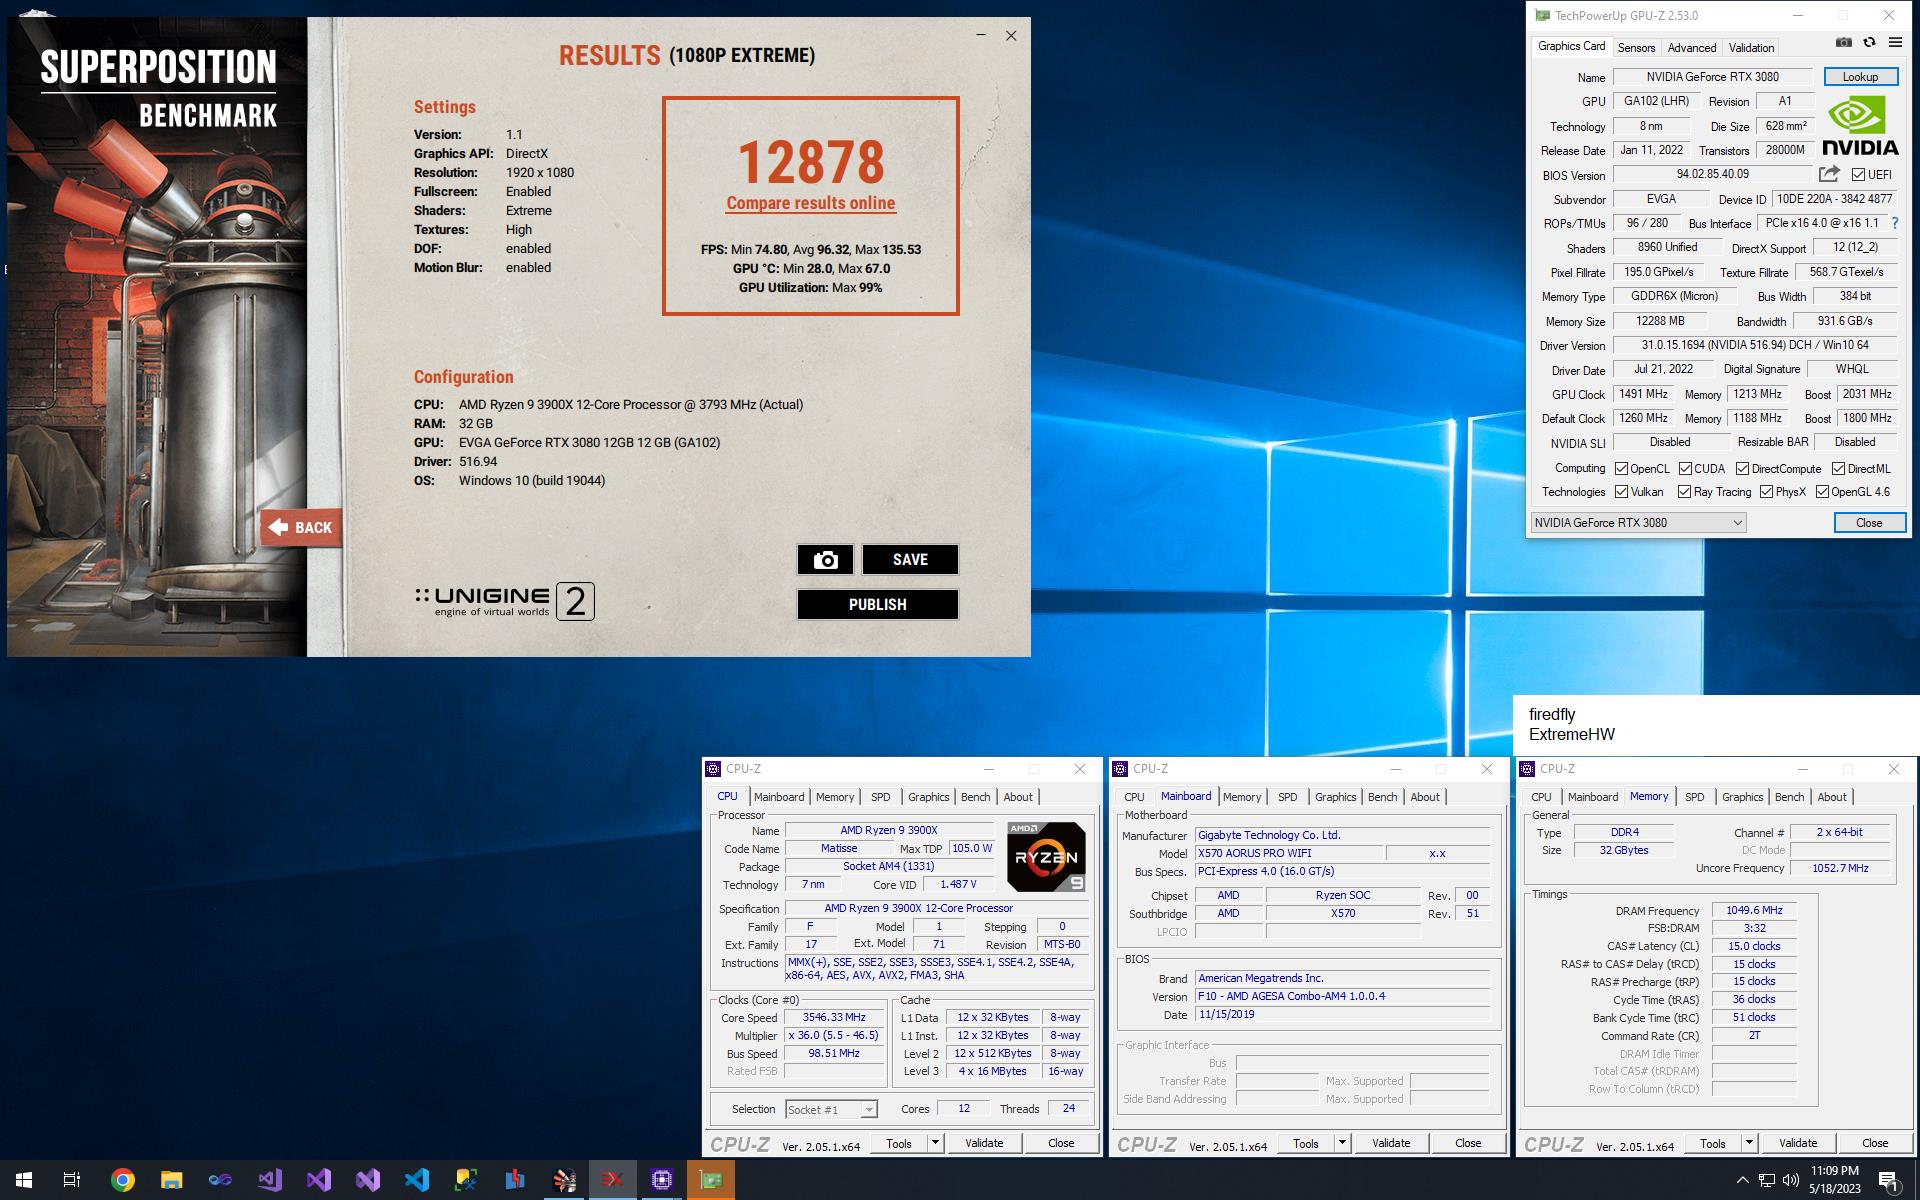The height and width of the screenshot is (1200, 1920).
Task: Click the blue infinity-loop taskbar icon
Action: (x=220, y=1180)
